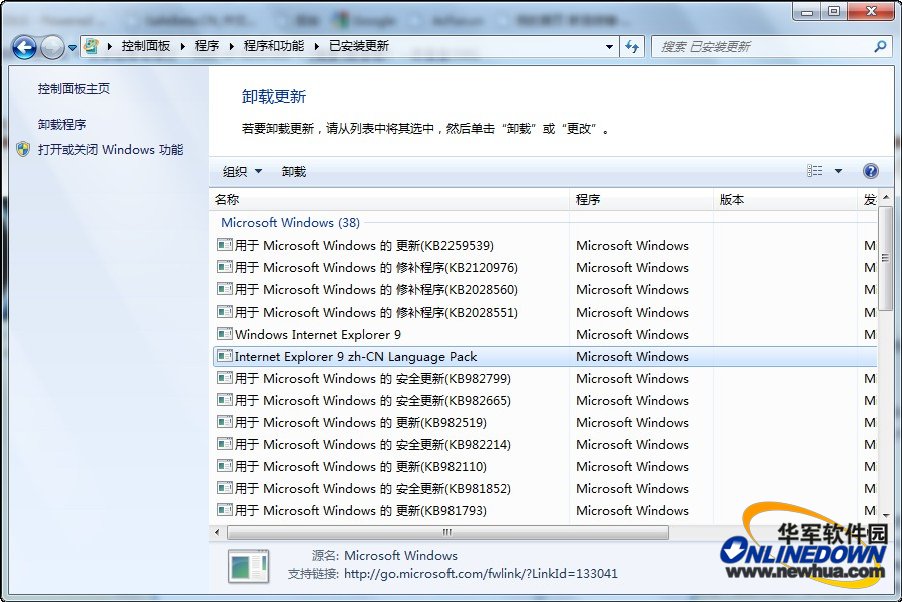Select update KB982110 row
902x602 pixels.
(545, 466)
